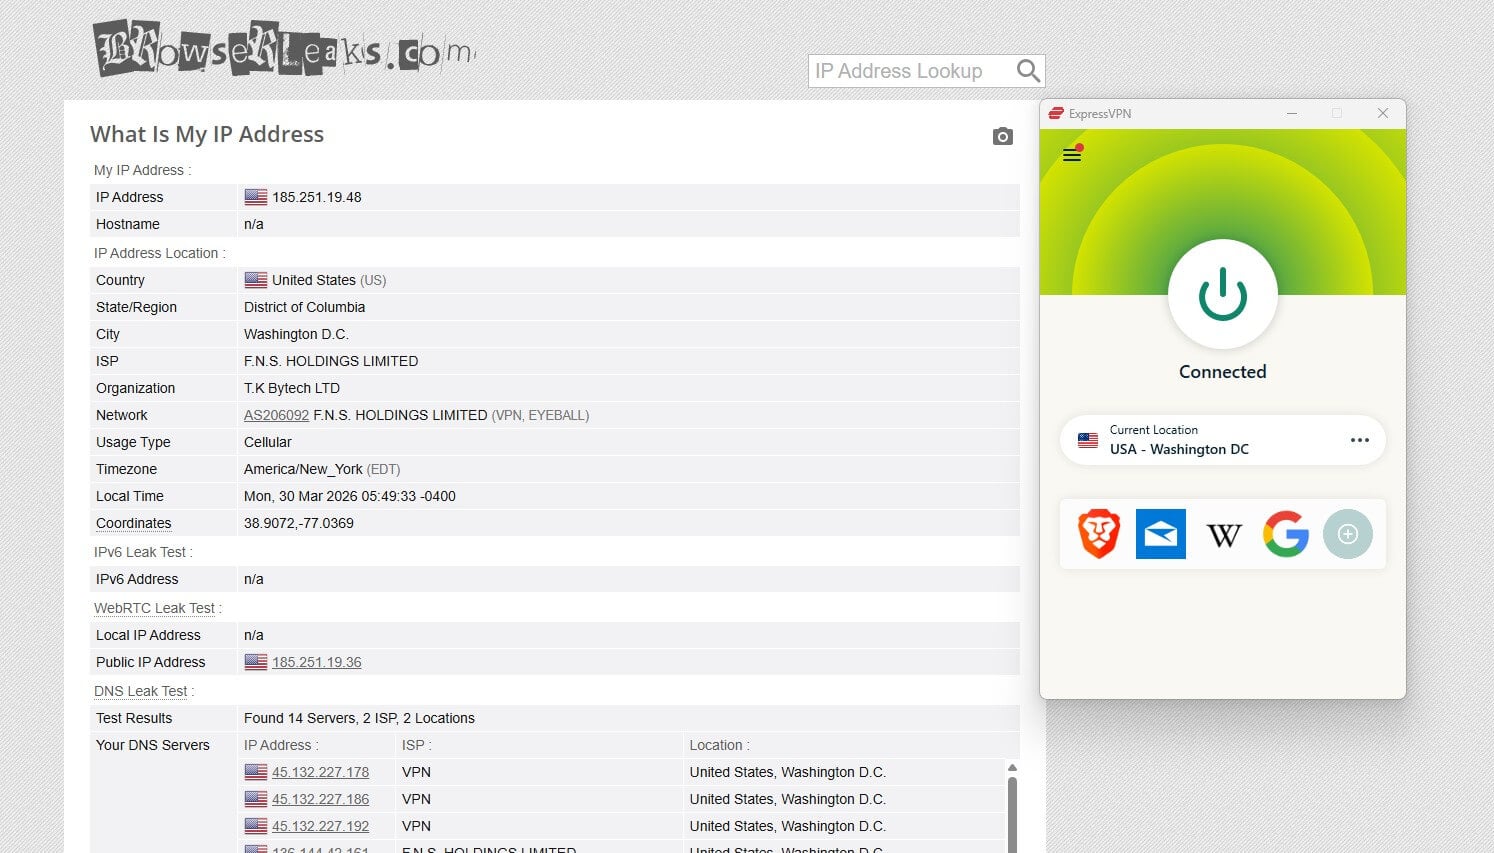Click the public IP link 185.251.19.36
The width and height of the screenshot is (1494, 853).
pyautogui.click(x=317, y=662)
